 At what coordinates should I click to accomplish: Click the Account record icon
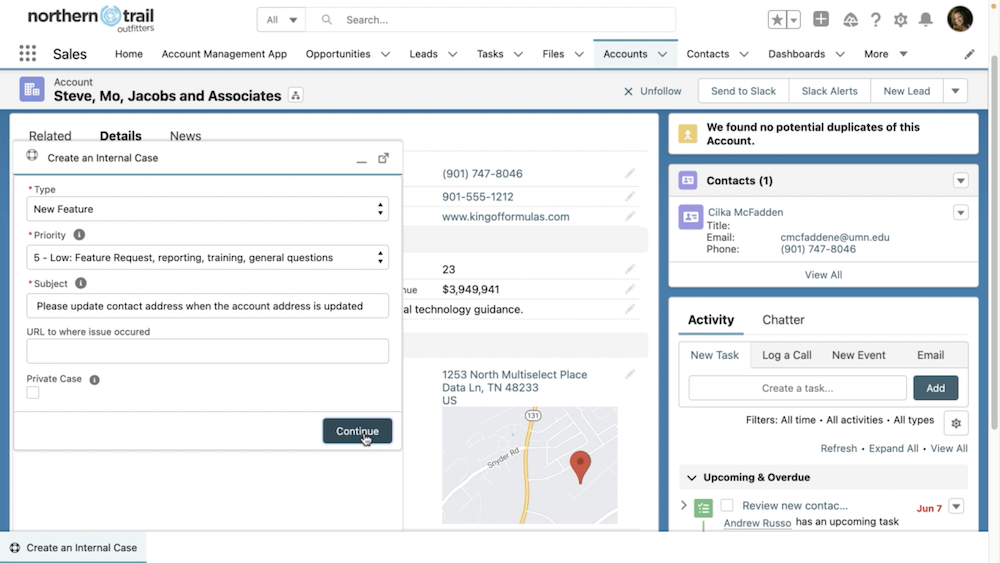point(32,90)
